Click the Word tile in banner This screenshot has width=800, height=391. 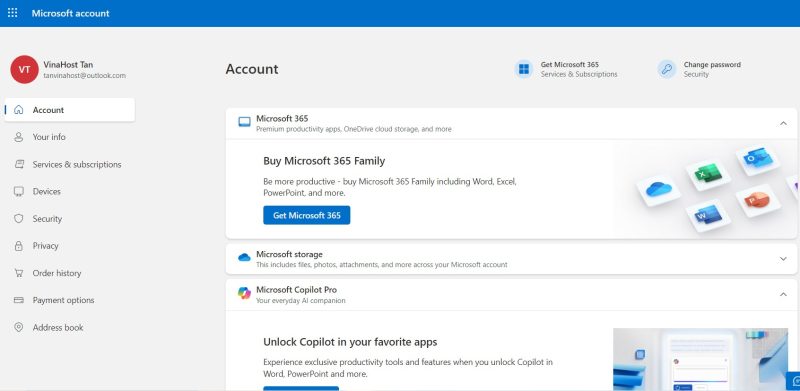tap(709, 215)
